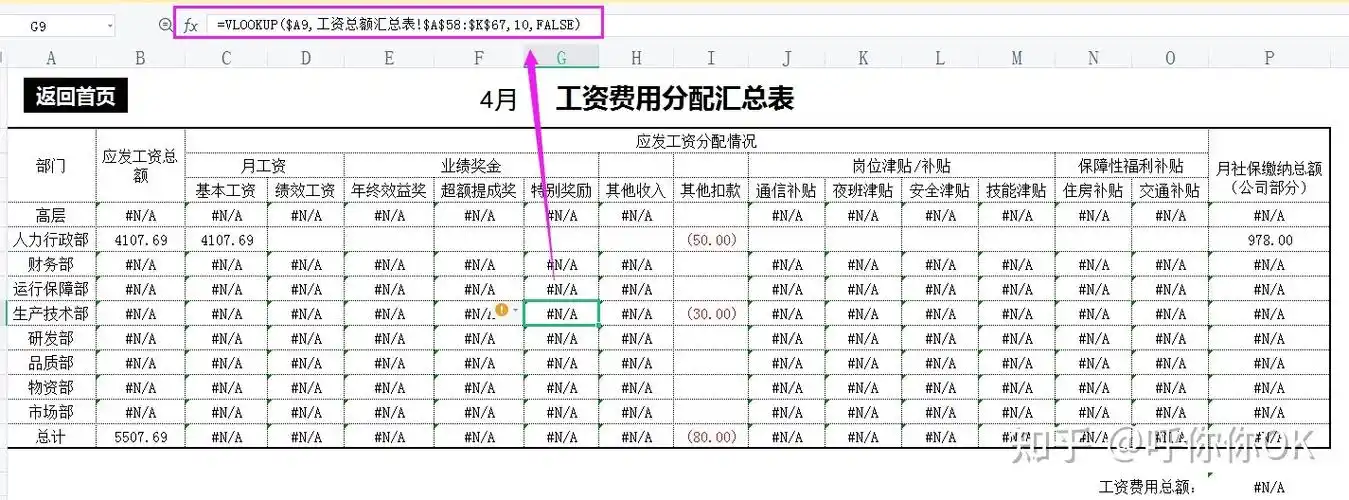Select column O header
Screen dimensions: 1349x500
click(x=1170, y=59)
